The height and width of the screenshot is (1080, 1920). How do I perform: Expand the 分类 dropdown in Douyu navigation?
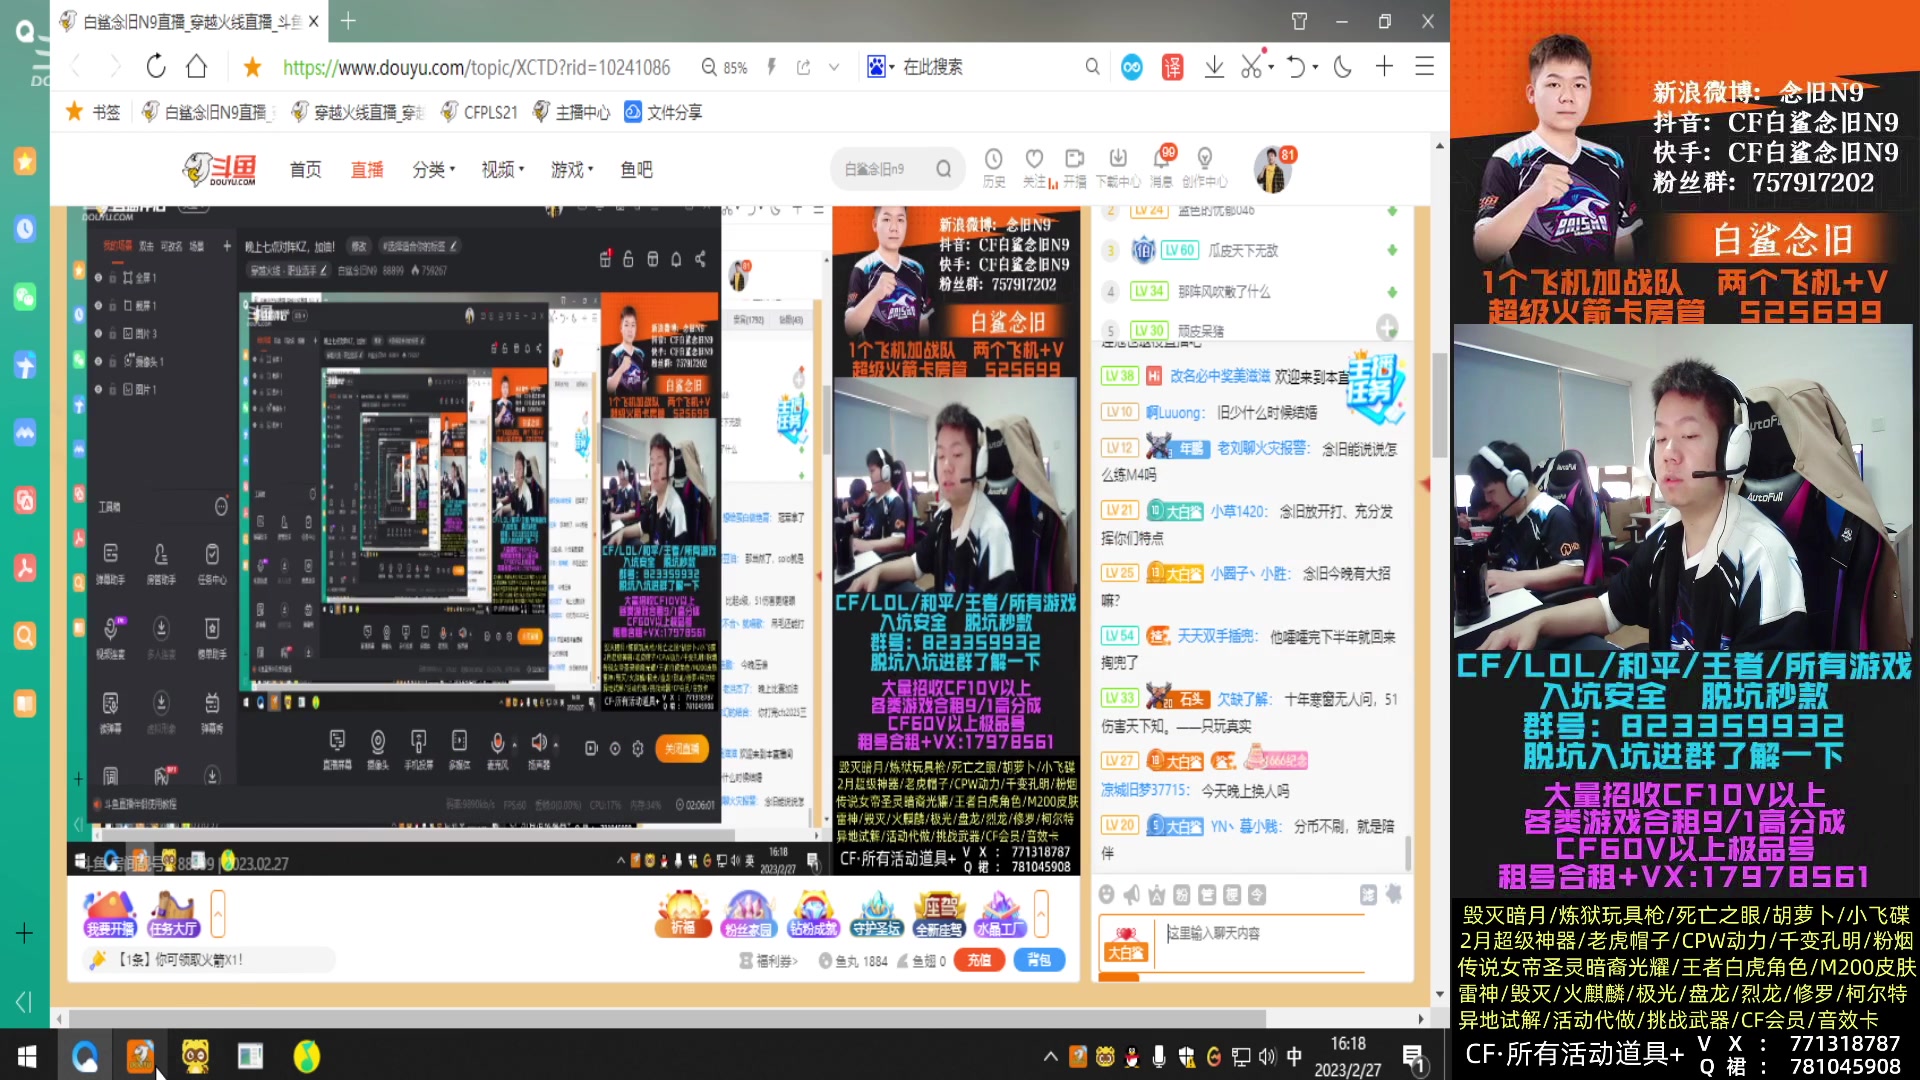tap(432, 169)
